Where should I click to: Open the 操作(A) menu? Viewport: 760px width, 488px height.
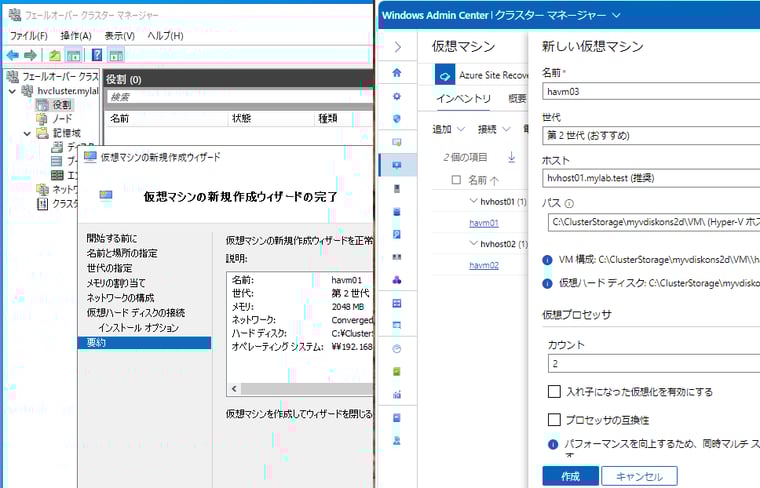tap(76, 36)
